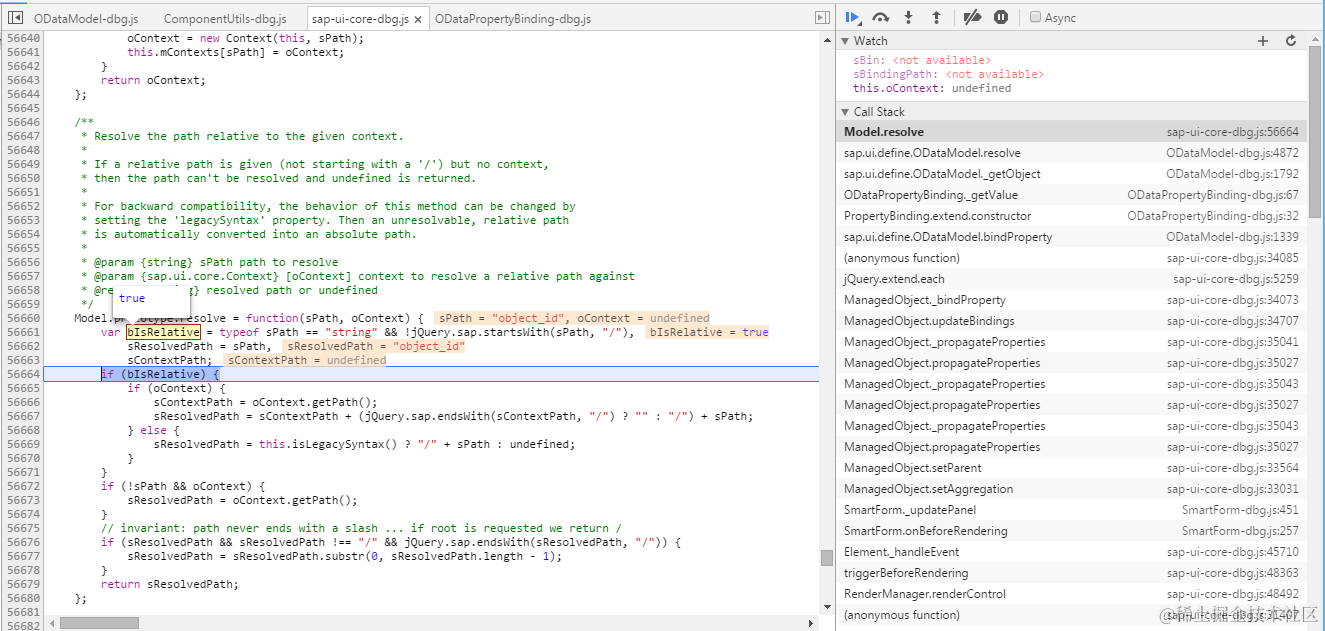
Task: Click the sBin watch expression
Action: tap(922, 60)
